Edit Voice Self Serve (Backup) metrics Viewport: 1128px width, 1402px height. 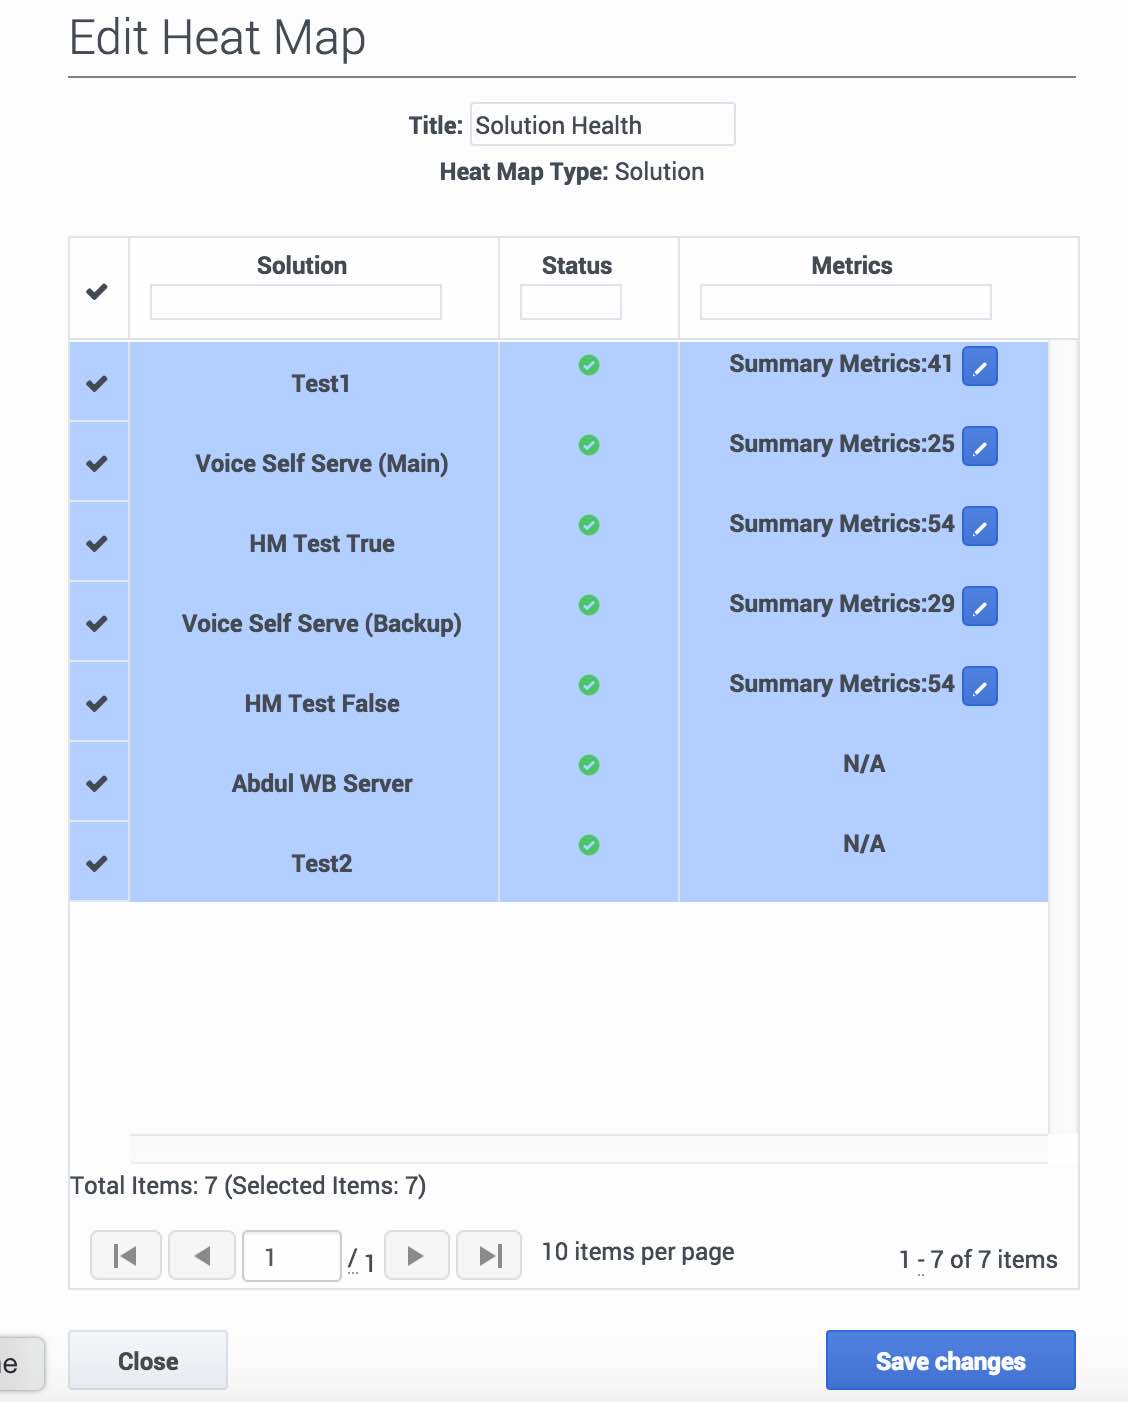coord(980,607)
